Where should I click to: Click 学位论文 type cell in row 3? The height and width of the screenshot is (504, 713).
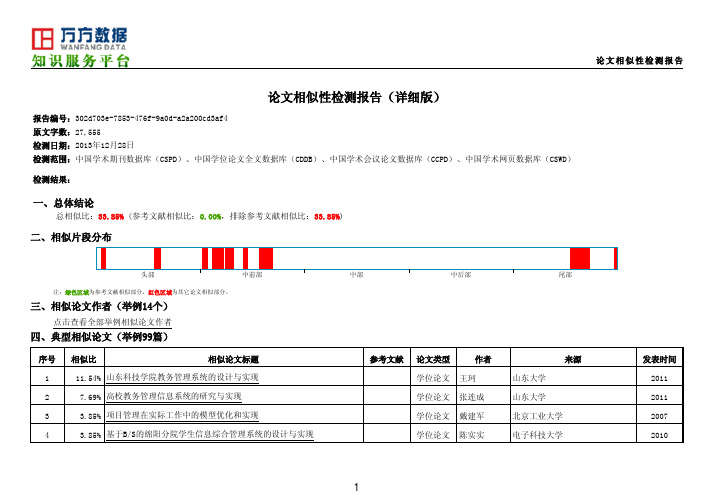433,416
